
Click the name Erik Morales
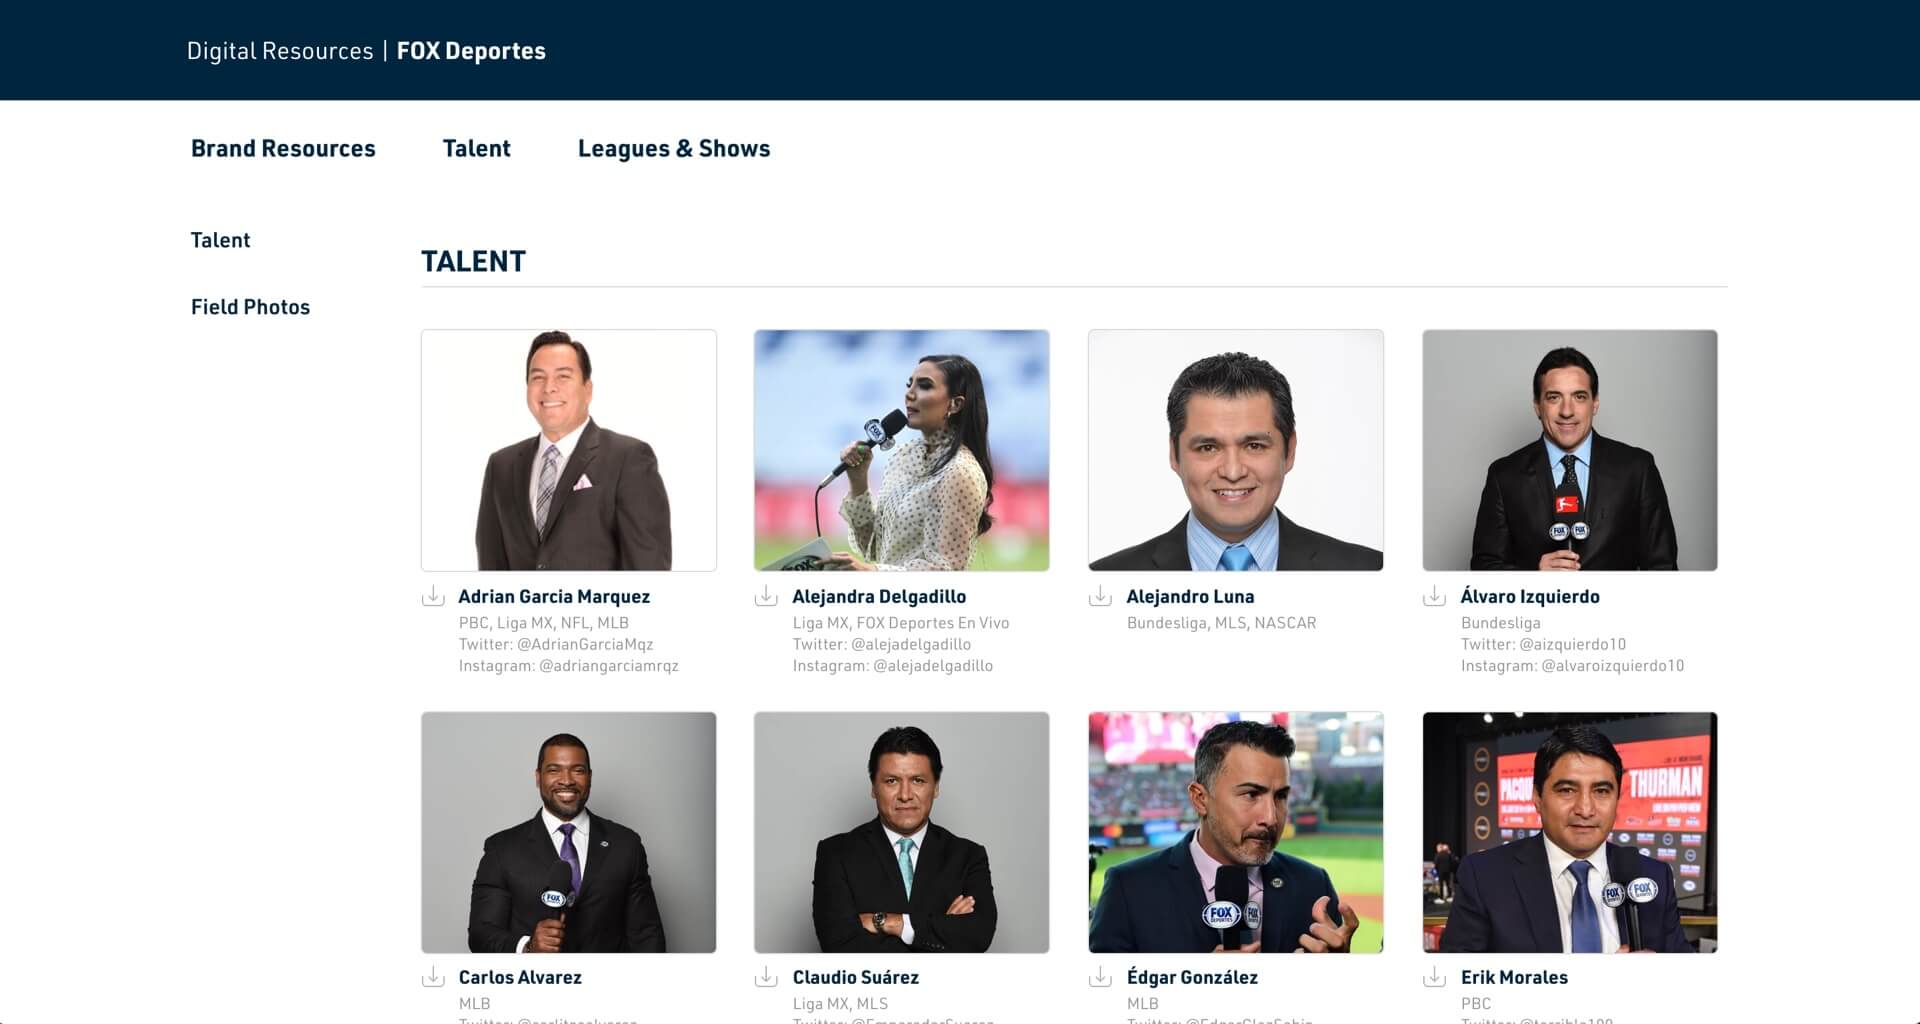(x=1514, y=977)
